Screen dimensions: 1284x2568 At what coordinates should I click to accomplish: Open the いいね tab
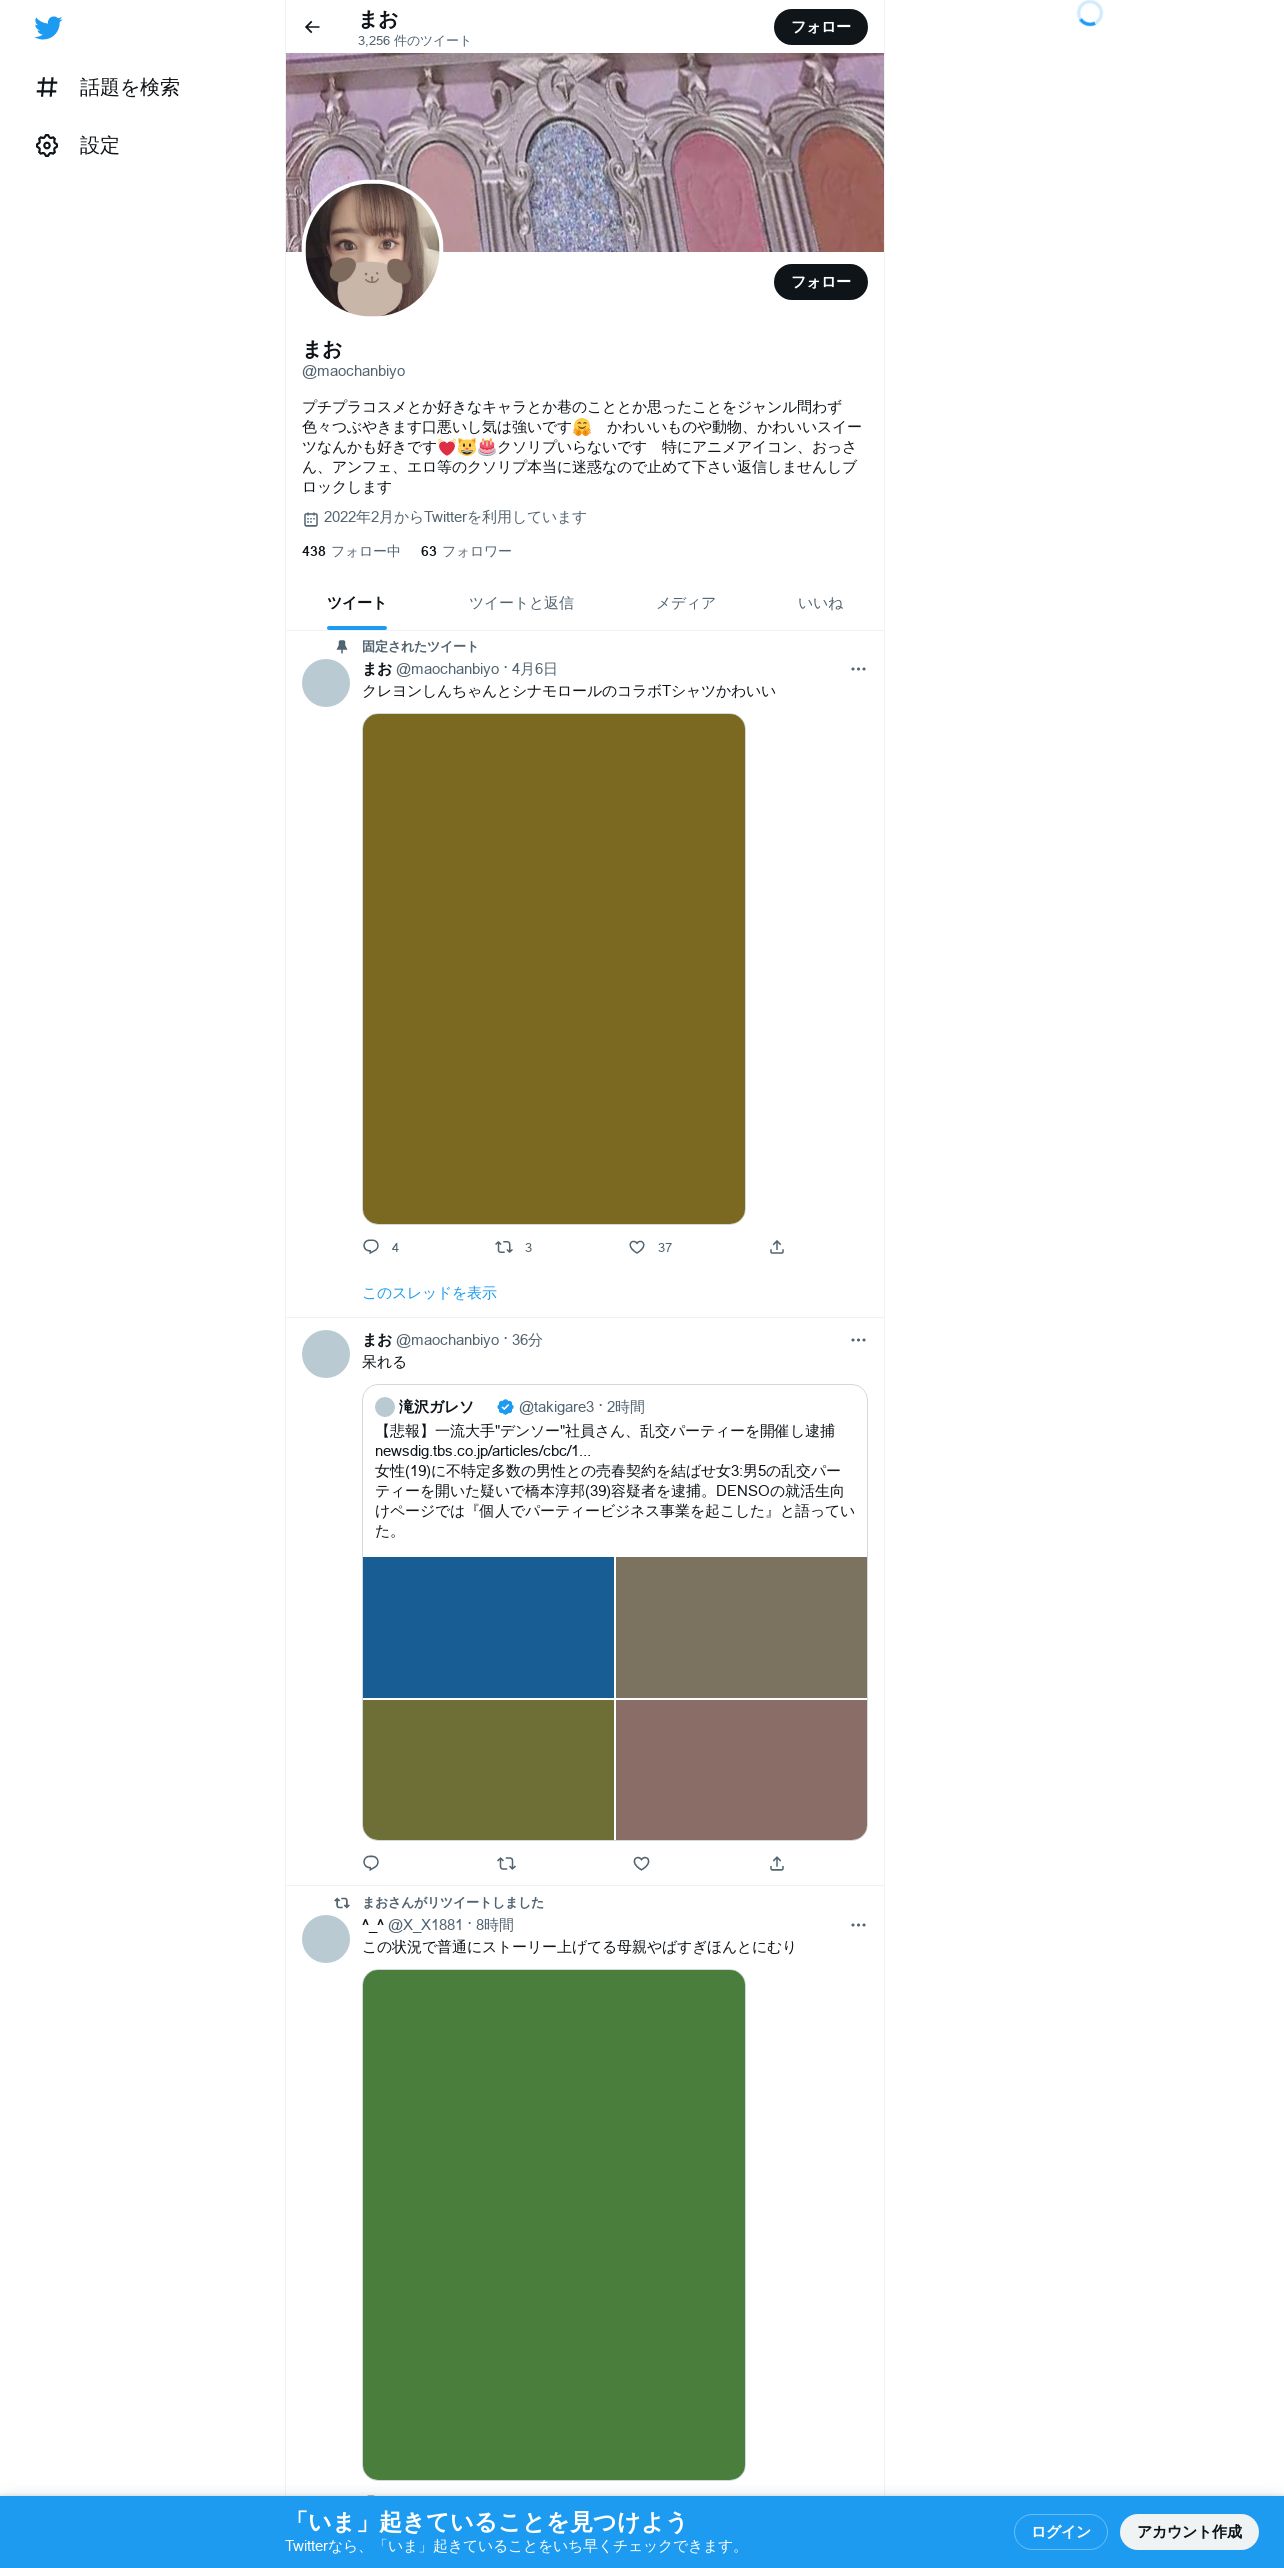tap(820, 603)
